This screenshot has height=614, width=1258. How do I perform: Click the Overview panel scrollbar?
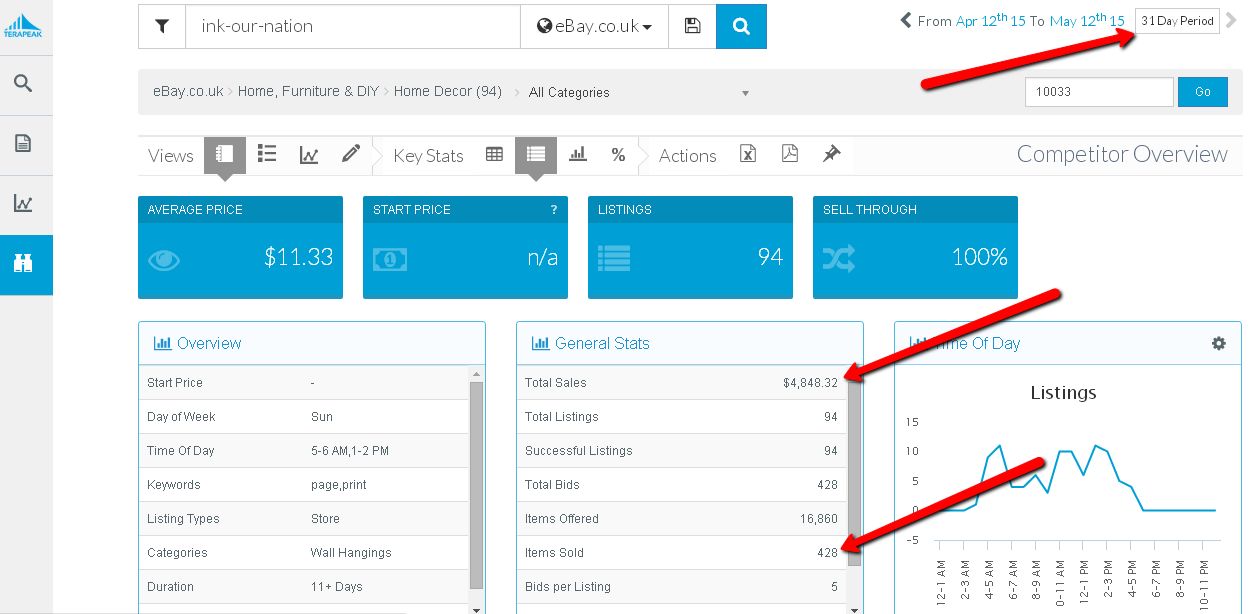(476, 485)
